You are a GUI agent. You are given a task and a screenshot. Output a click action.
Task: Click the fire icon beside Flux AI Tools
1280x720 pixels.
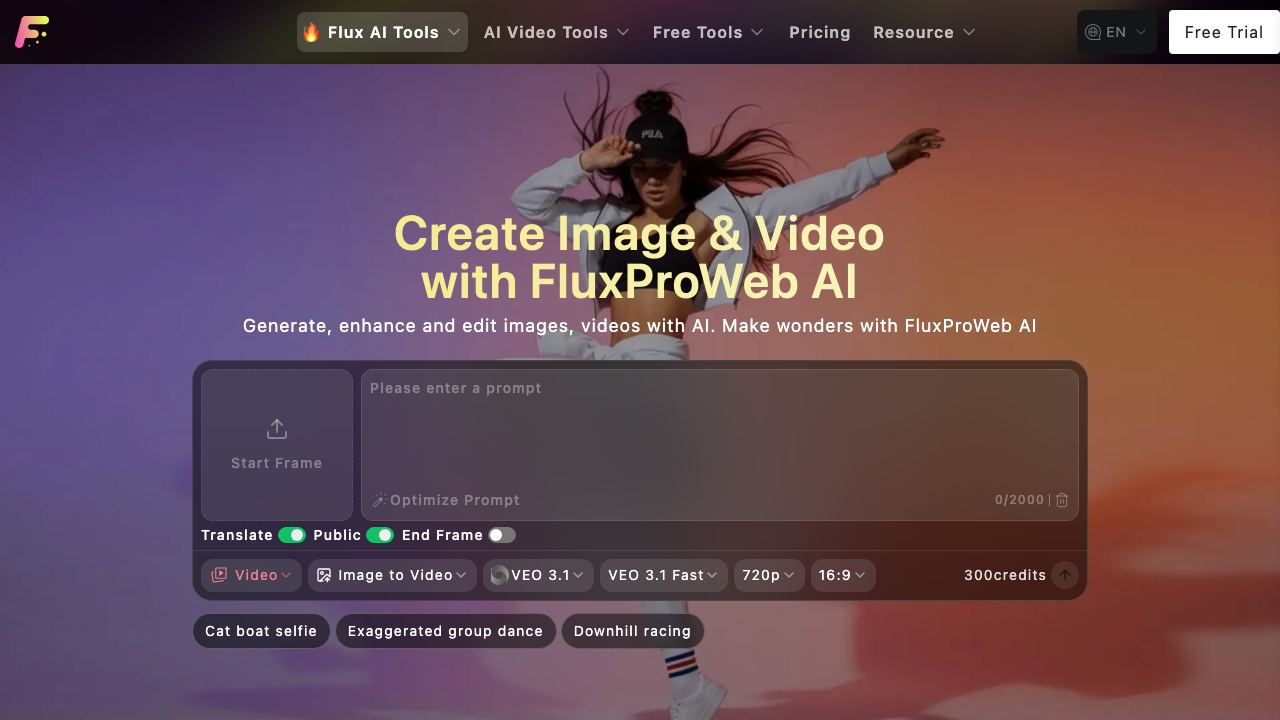pos(311,32)
